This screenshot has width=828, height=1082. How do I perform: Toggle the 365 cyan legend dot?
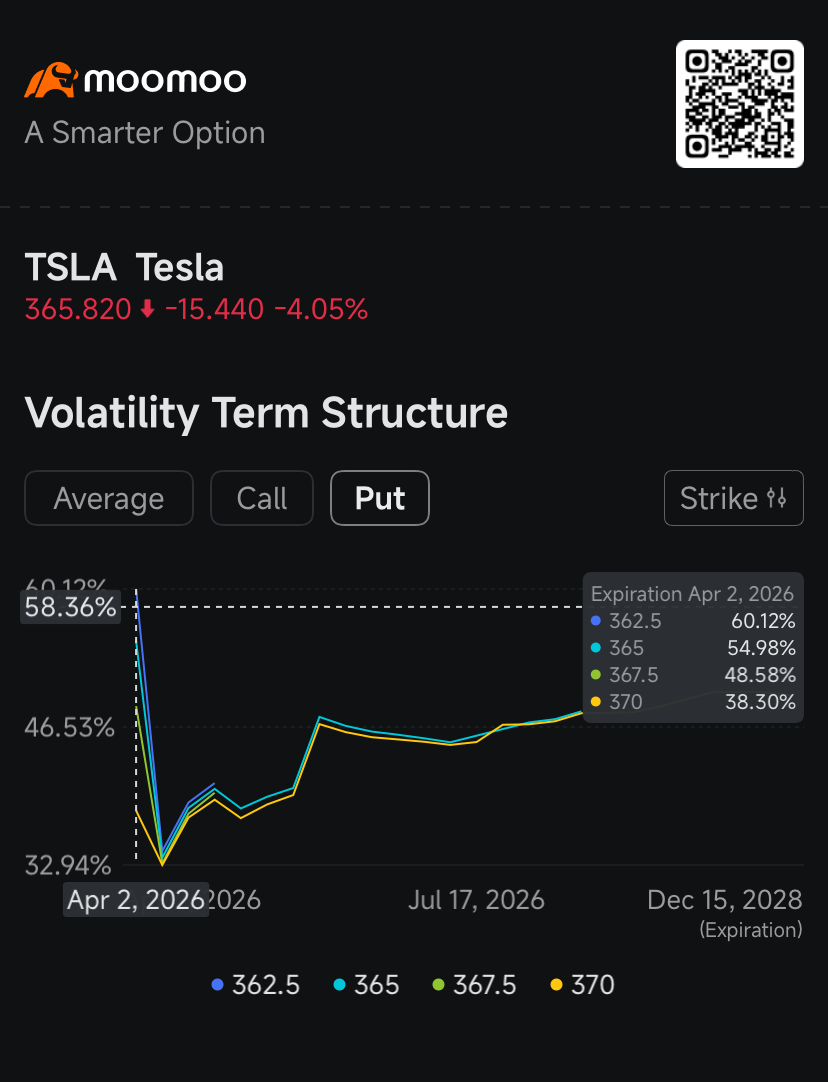click(339, 985)
